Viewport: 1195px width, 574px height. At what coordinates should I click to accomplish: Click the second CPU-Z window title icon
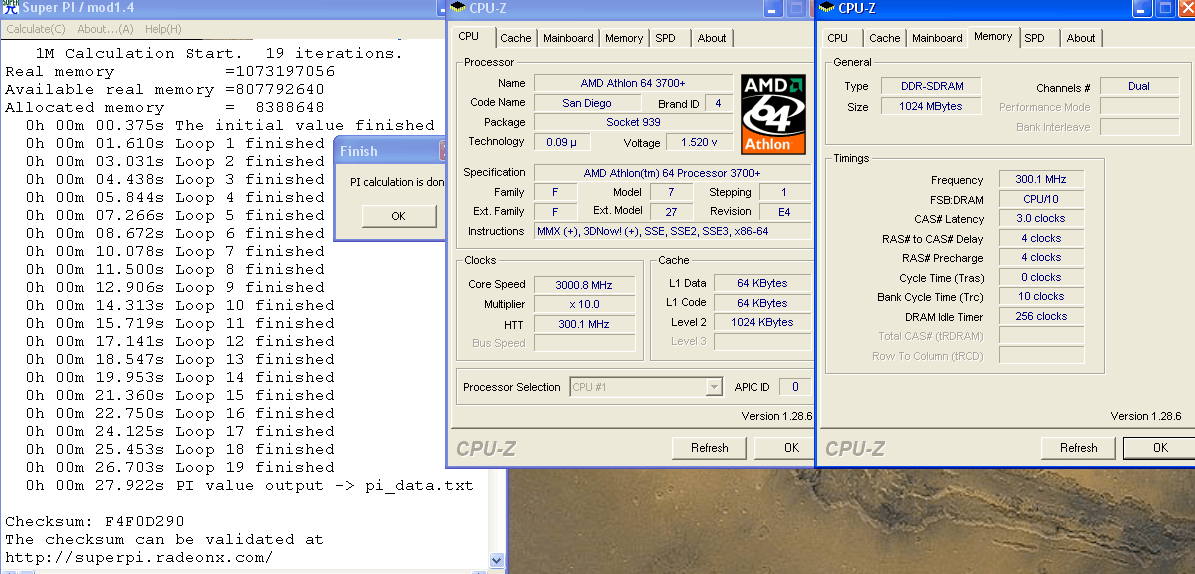pos(826,8)
